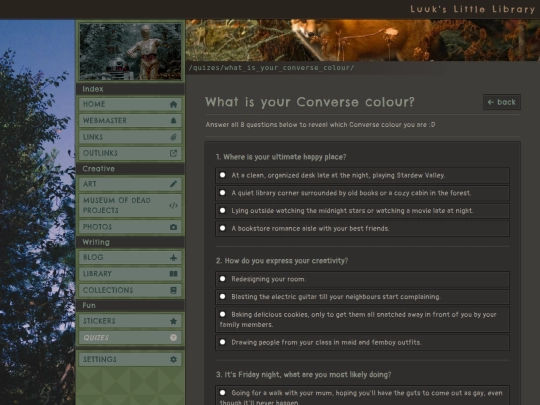Viewport: 540px width, 405px height.
Task: Click the star icon beside STICKERS
Action: [x=173, y=321]
